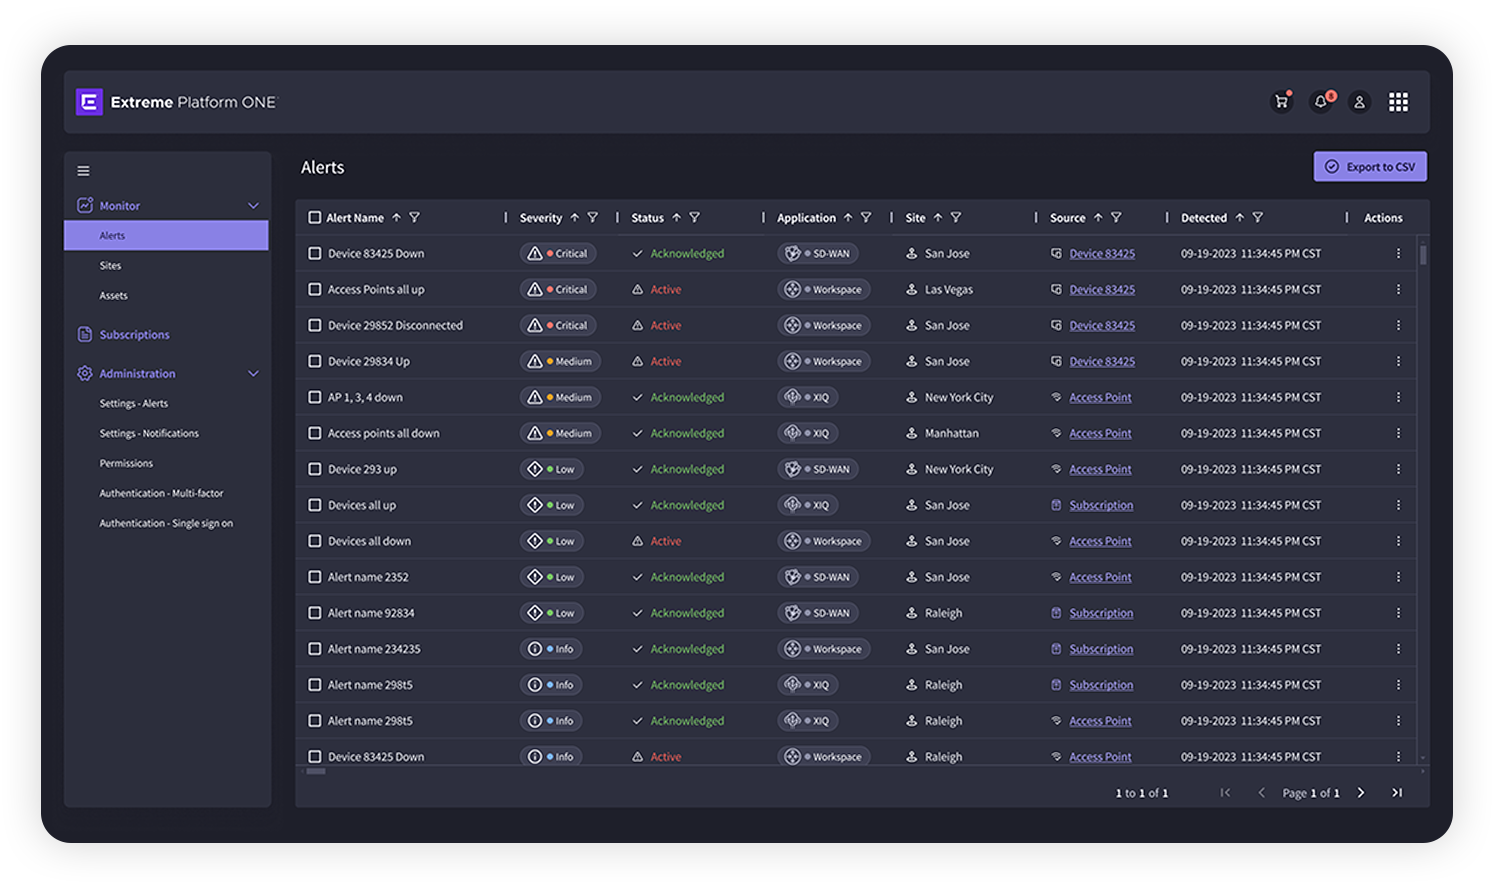Open Authentication - Multi-factor page
This screenshot has width=1495, height=888.
[161, 494]
